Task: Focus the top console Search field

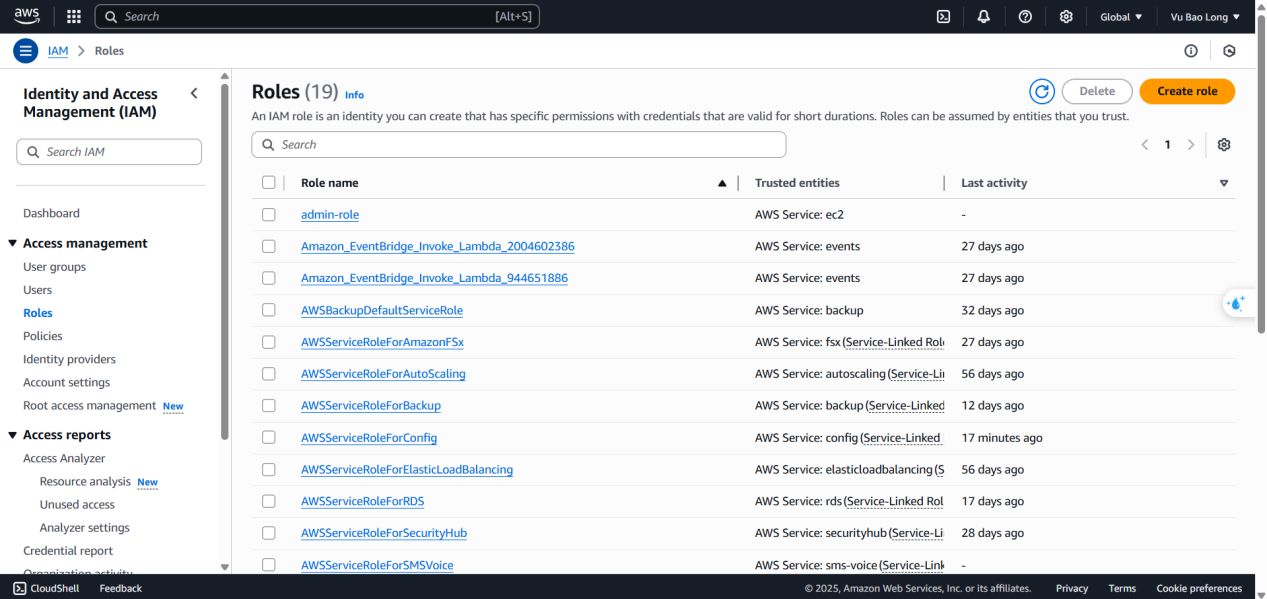Action: [317, 16]
